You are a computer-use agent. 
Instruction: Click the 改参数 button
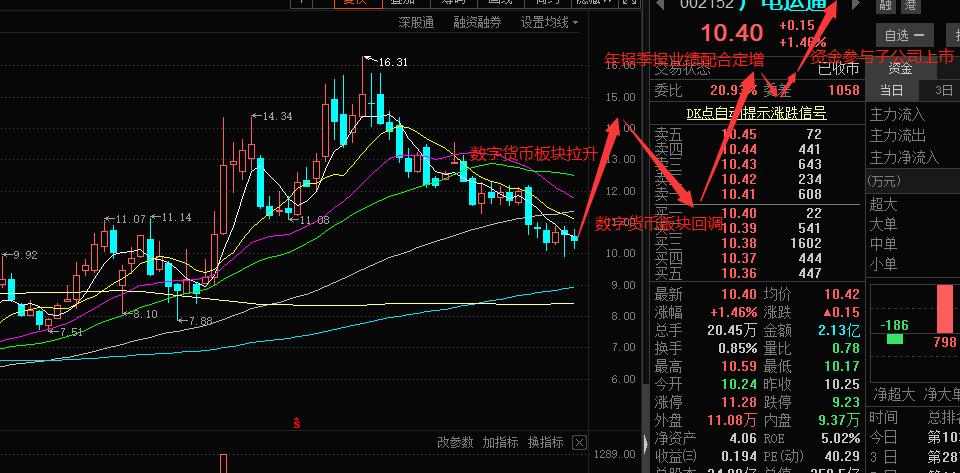tap(456, 442)
